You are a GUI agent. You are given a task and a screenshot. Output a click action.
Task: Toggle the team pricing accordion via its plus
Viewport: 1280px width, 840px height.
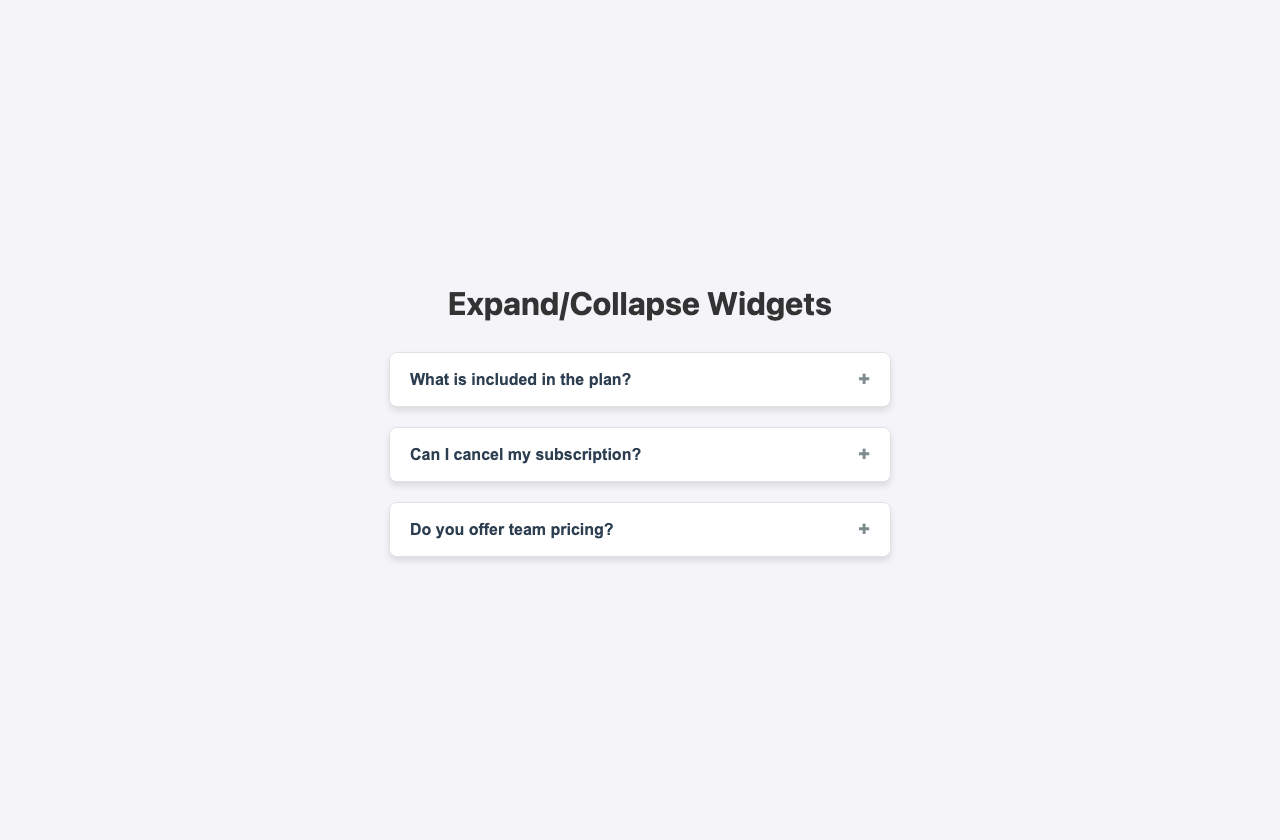click(864, 529)
